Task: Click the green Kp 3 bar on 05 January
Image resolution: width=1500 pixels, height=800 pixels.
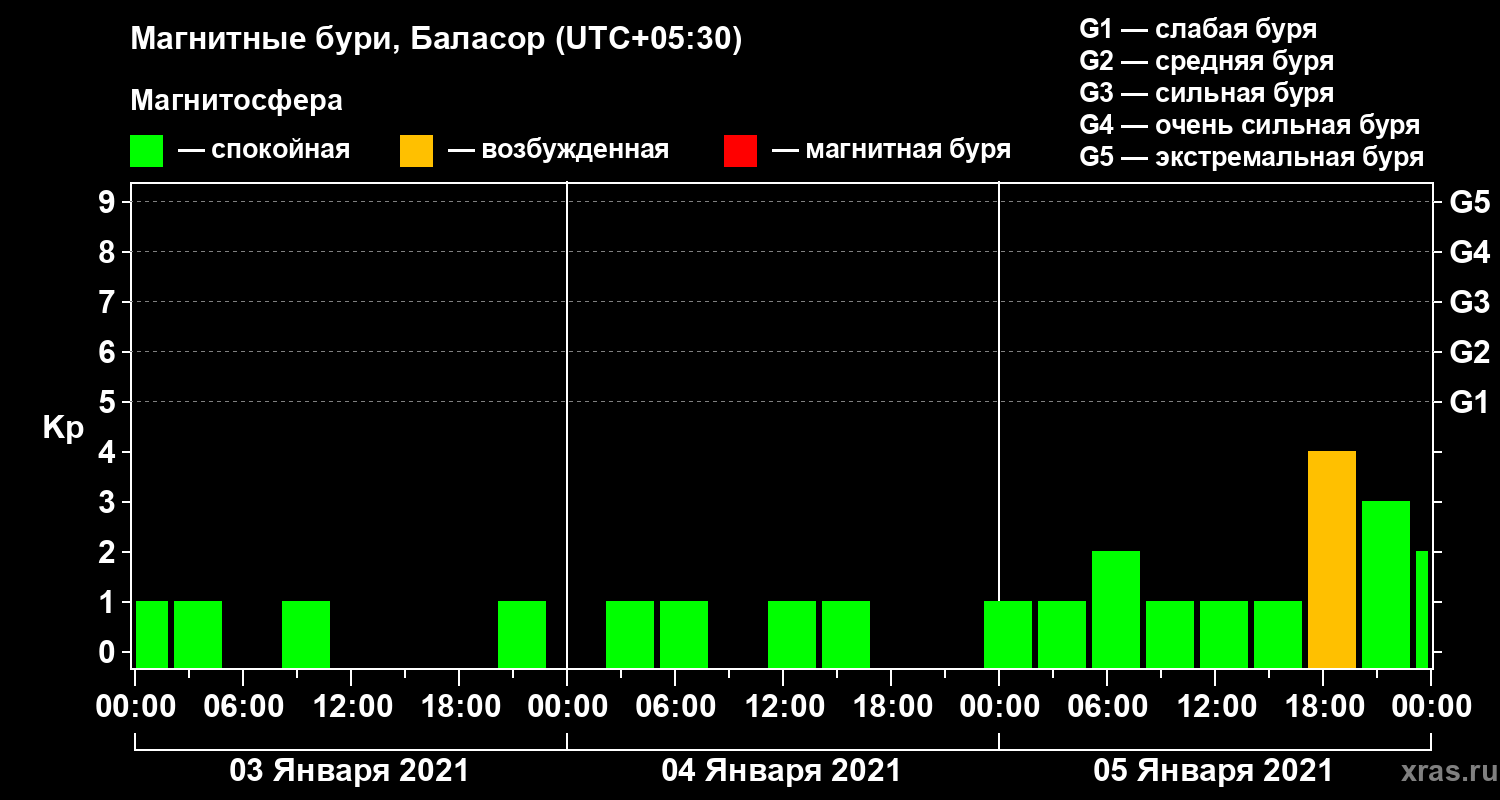Action: (1386, 584)
